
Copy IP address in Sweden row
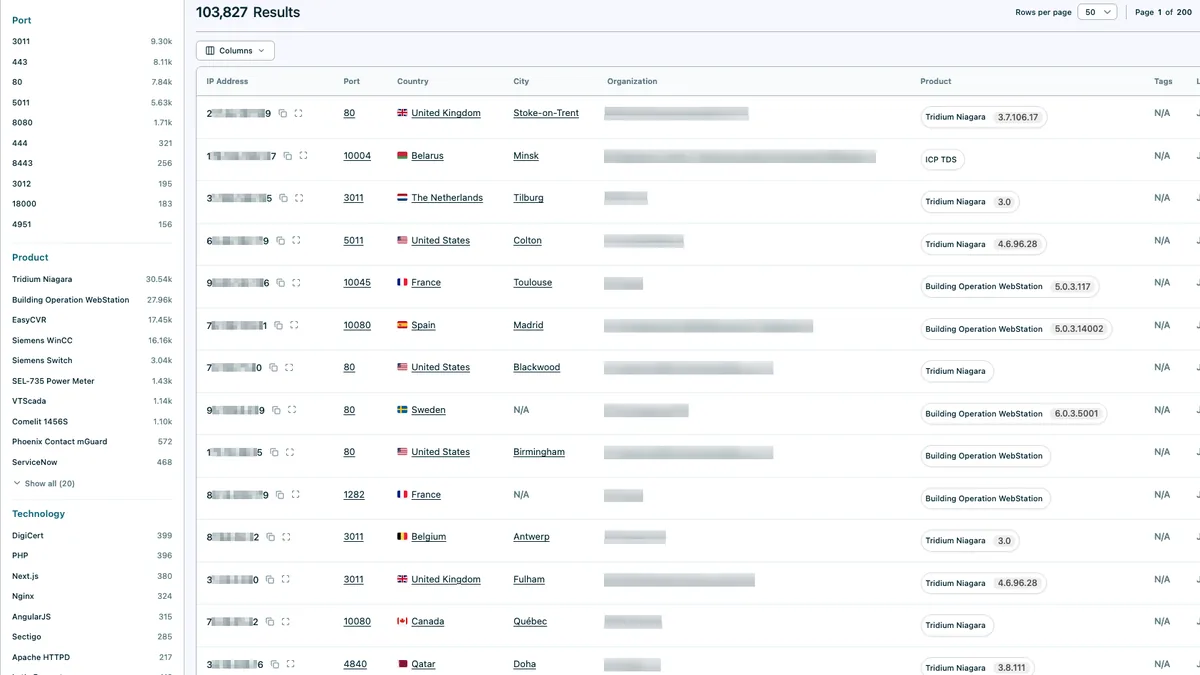click(x=277, y=410)
